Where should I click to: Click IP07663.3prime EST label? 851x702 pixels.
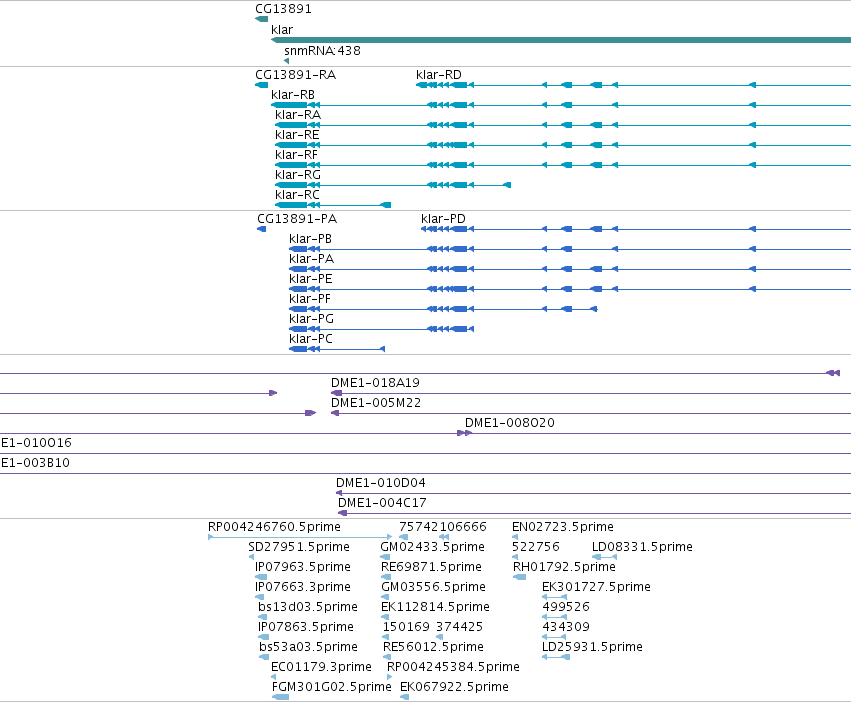[x=303, y=587]
